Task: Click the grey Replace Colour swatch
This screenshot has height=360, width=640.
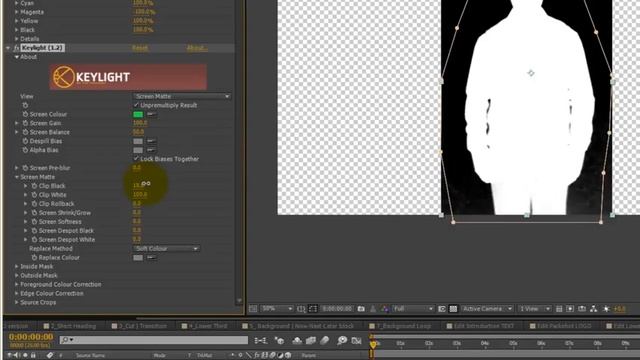Action: point(138,258)
